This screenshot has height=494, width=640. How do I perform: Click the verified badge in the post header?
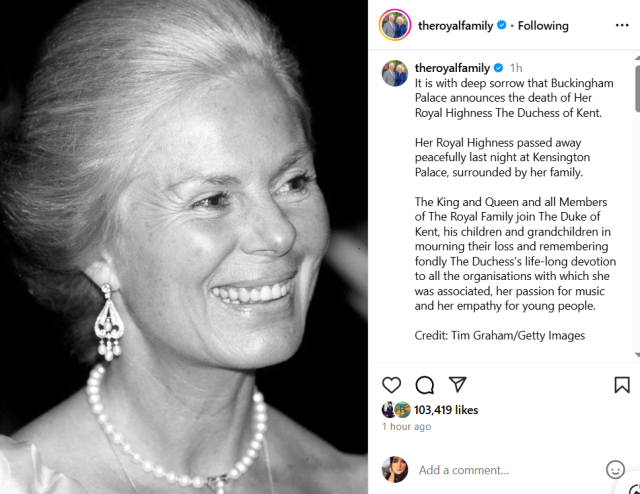(x=501, y=26)
